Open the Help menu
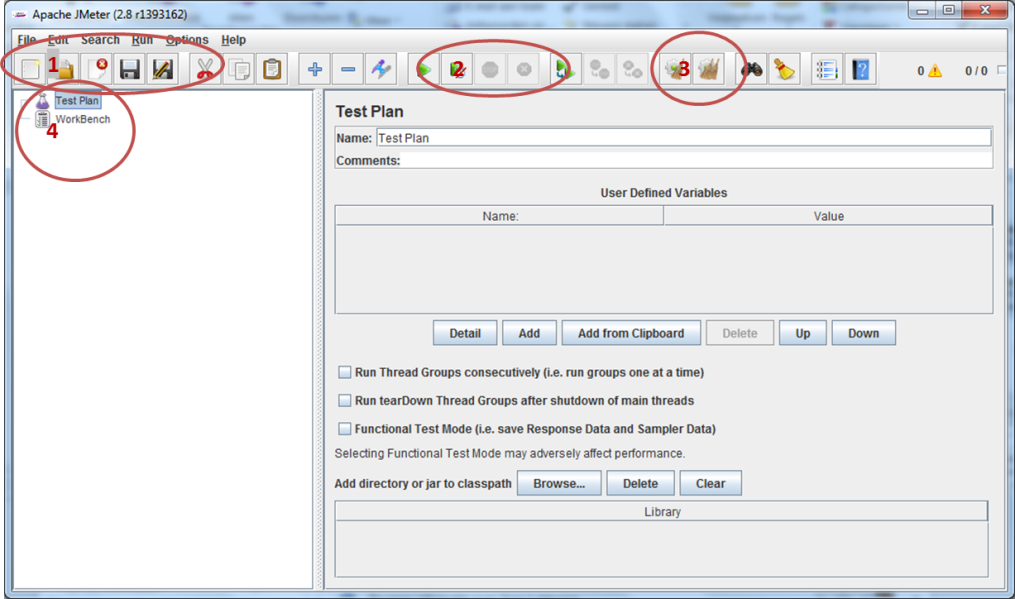 click(x=234, y=40)
